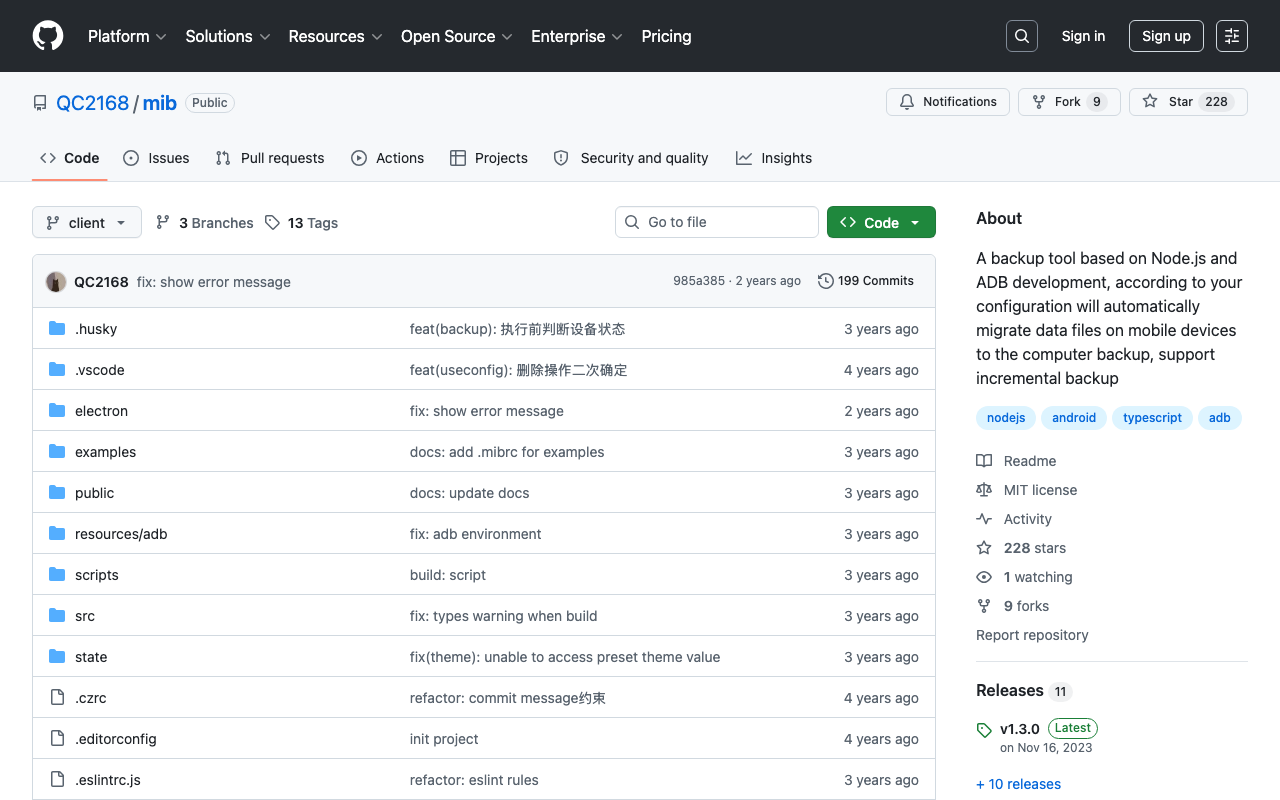Click the .eslintrc.js file icon
1280x800 pixels.
57,780
